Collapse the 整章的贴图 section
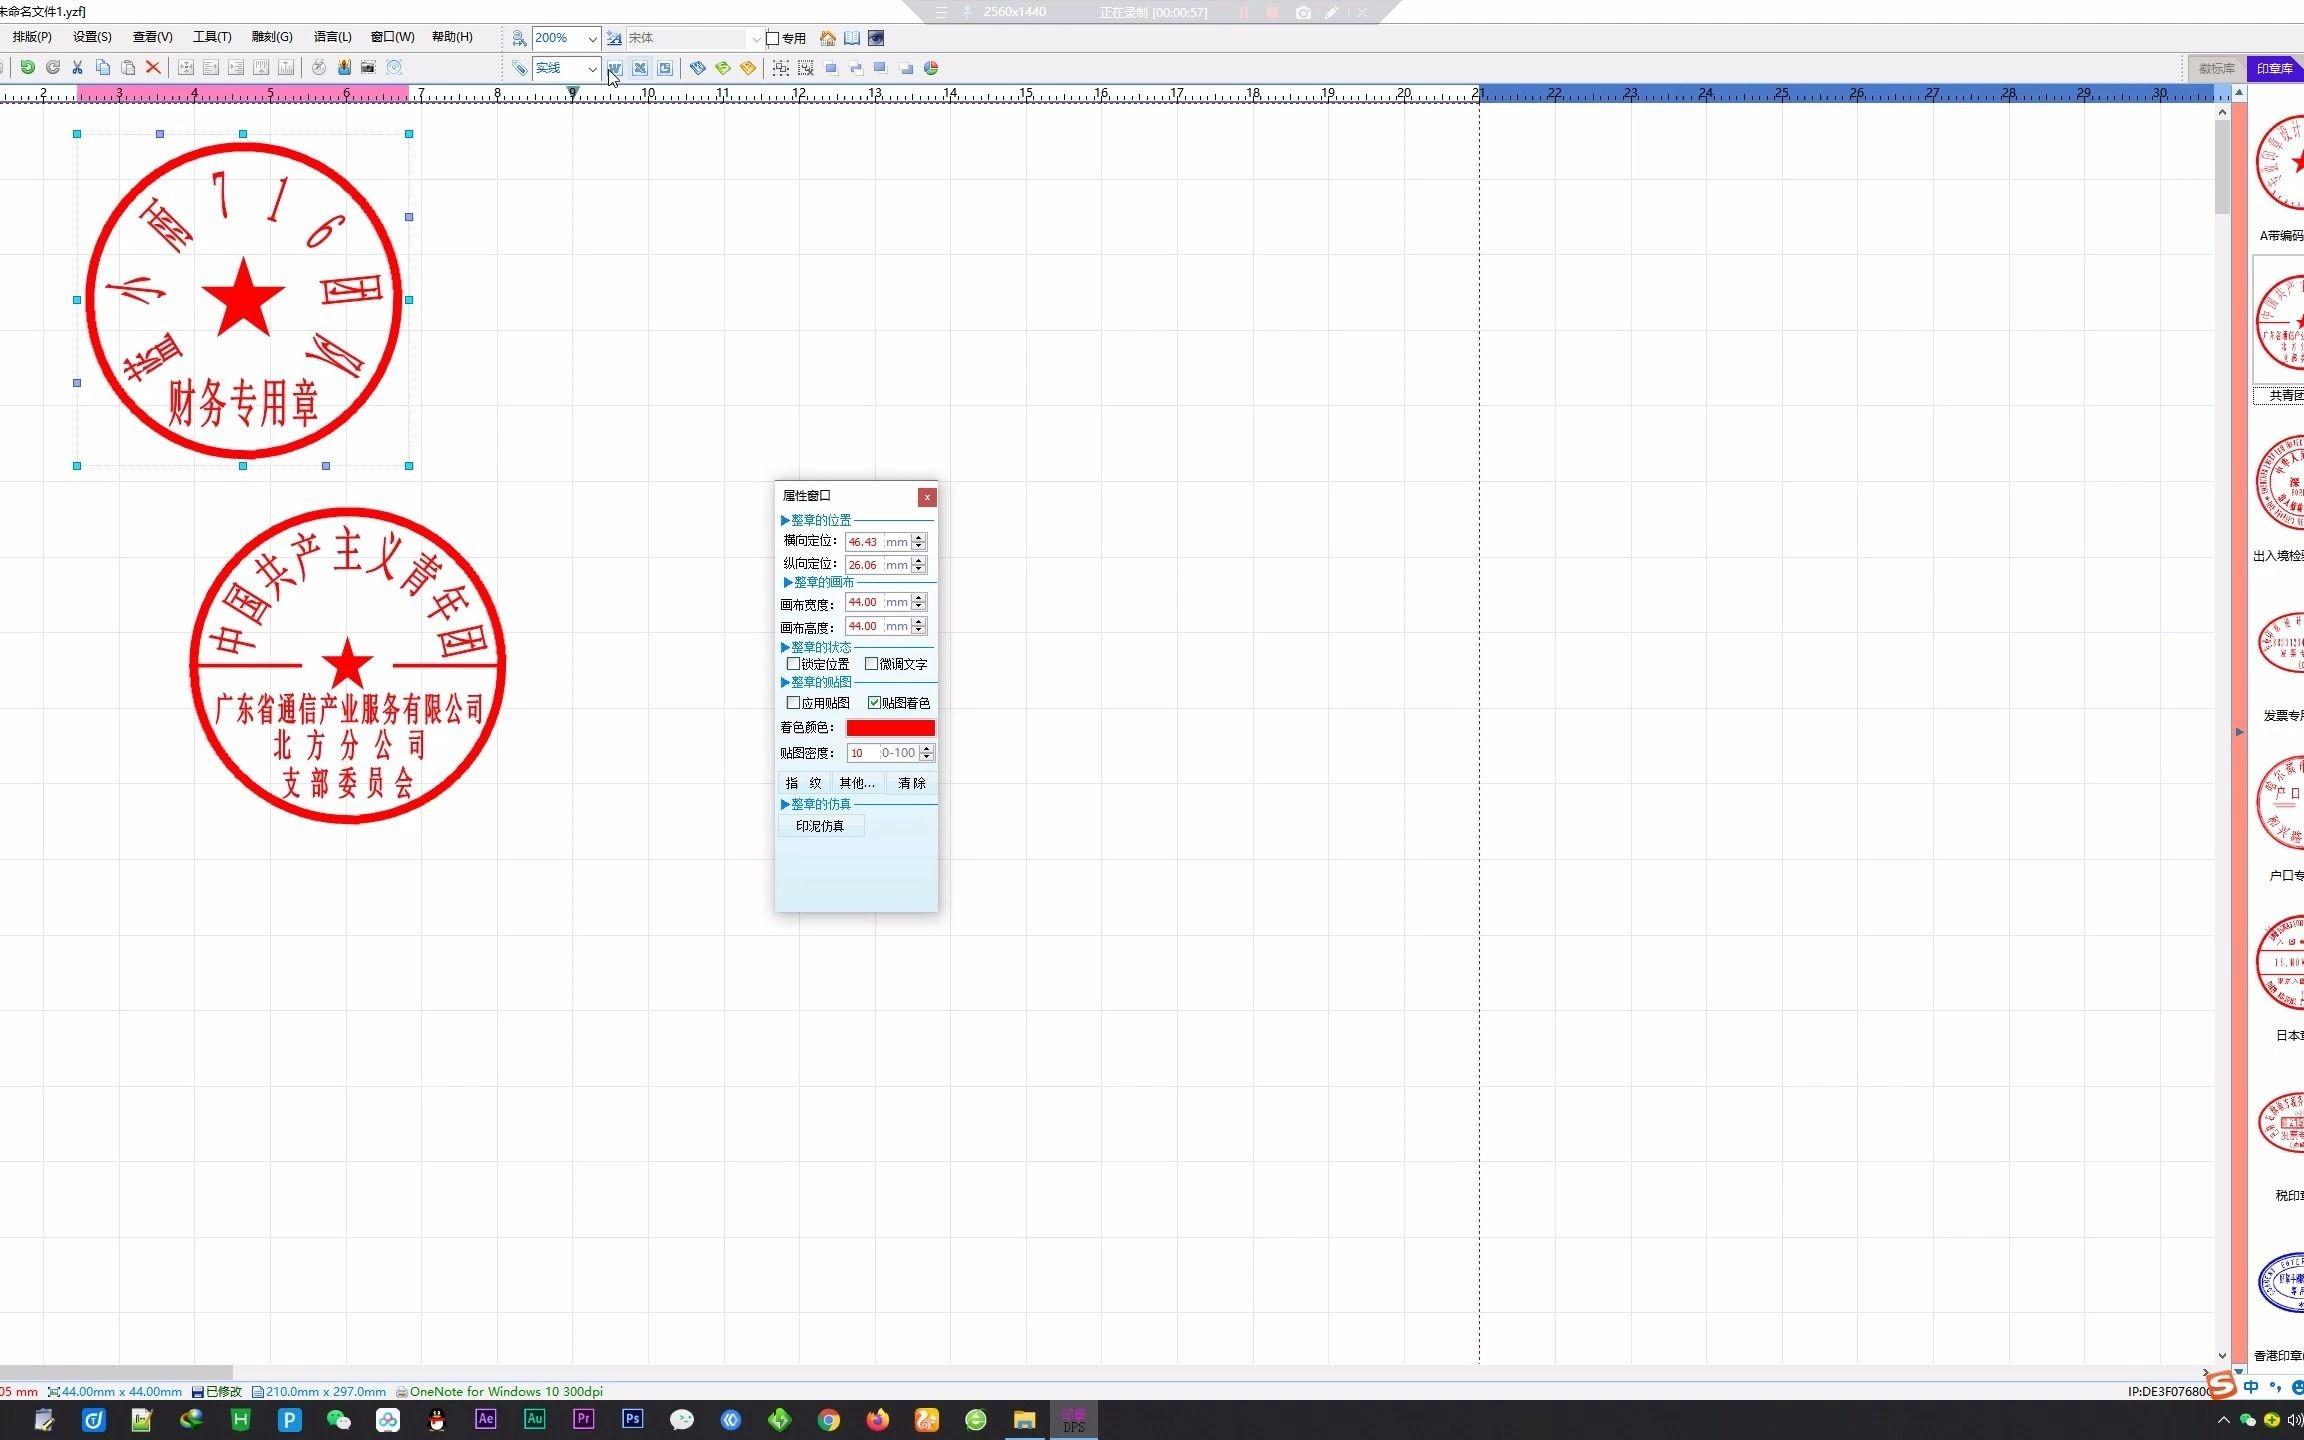 pos(786,682)
